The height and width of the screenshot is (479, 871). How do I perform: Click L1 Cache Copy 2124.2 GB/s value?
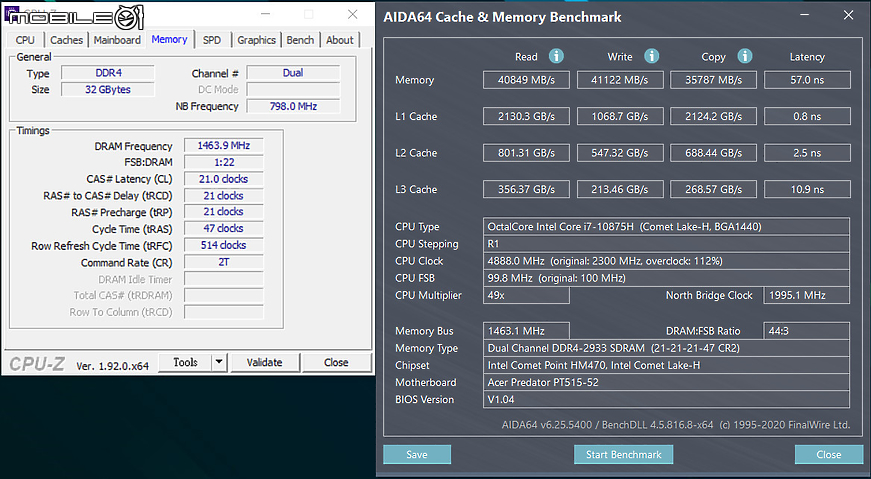click(713, 116)
